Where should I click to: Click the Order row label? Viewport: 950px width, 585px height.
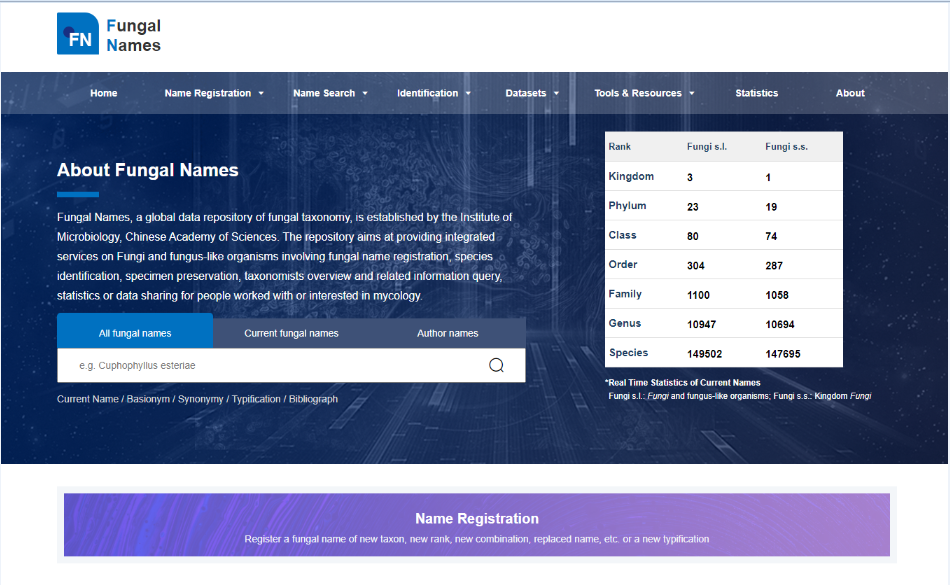coord(623,265)
